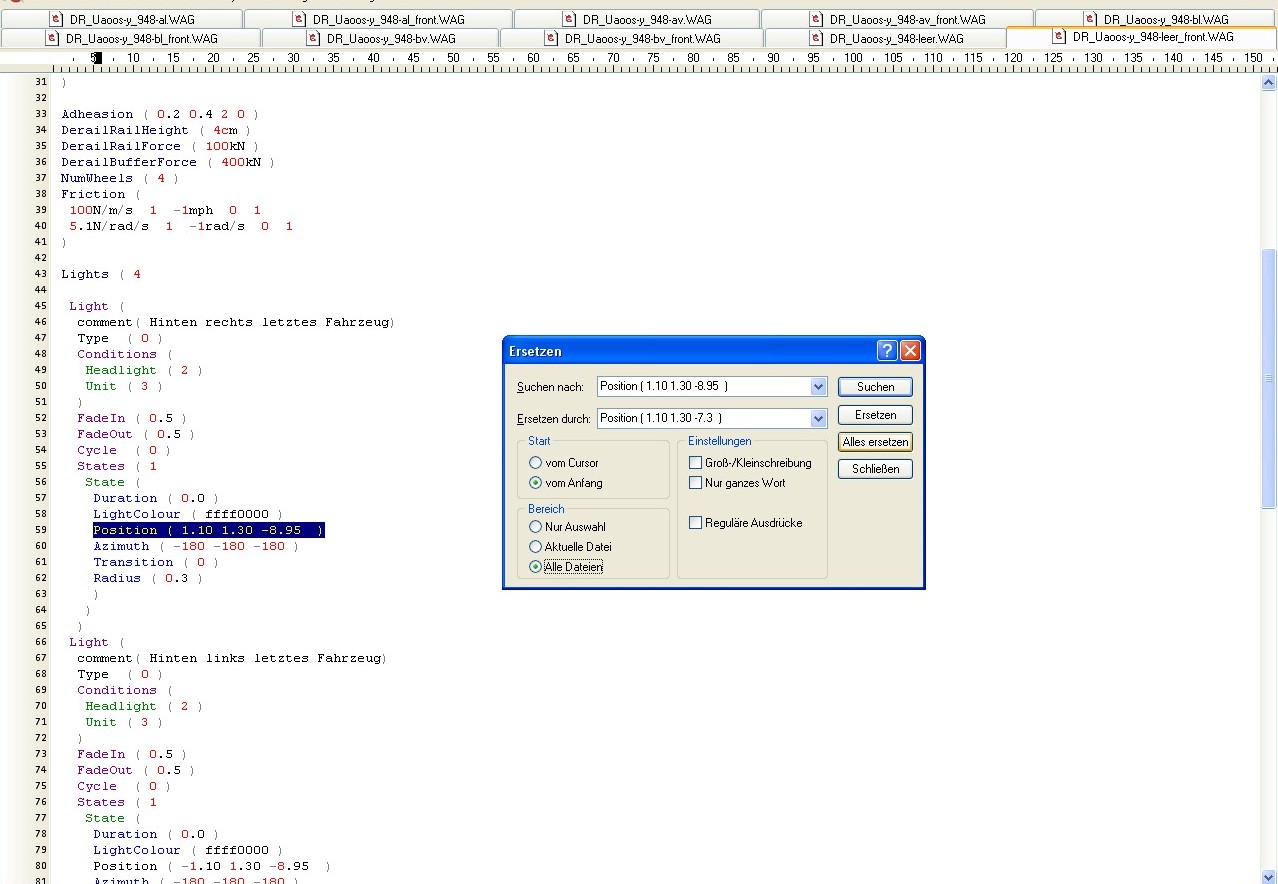Expand the Suchen nach dropdown list

(818, 387)
